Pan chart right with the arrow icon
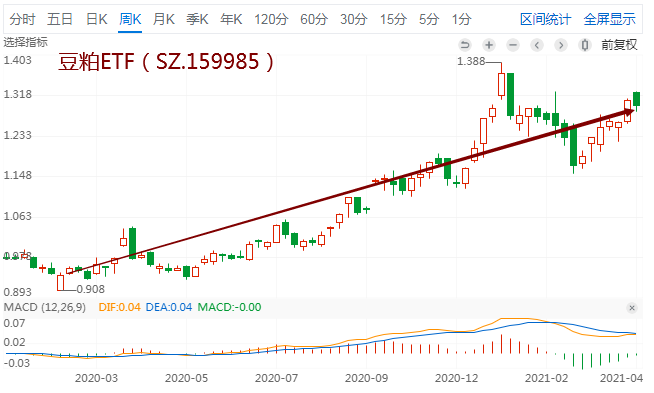 tap(561, 45)
